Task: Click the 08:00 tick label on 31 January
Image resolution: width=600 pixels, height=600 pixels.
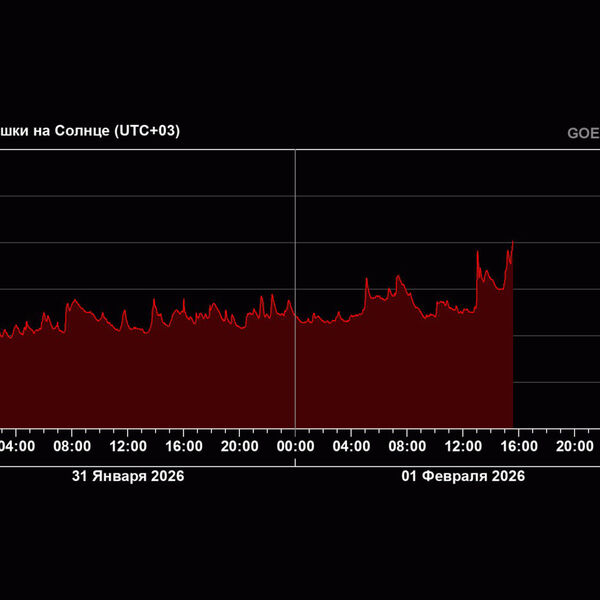Action: [x=72, y=446]
